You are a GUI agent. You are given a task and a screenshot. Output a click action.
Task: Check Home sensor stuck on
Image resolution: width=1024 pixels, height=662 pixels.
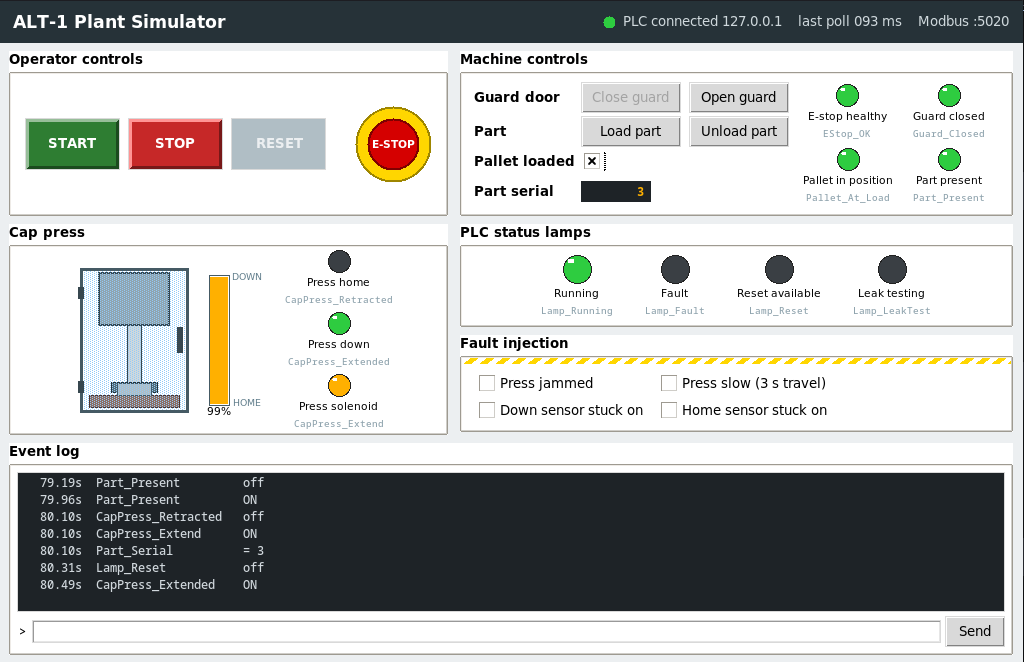pos(669,410)
